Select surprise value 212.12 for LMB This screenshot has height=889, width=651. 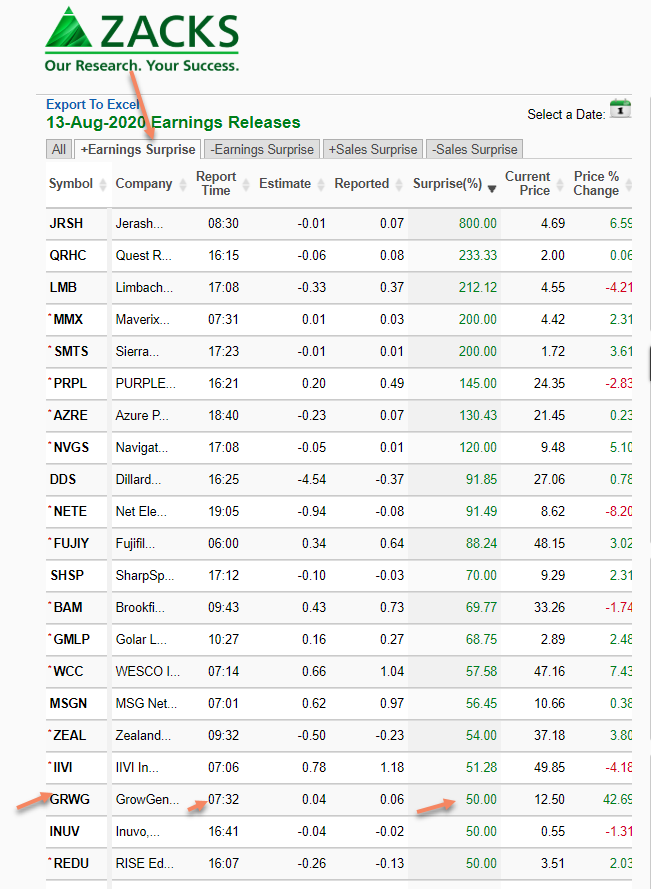point(478,287)
